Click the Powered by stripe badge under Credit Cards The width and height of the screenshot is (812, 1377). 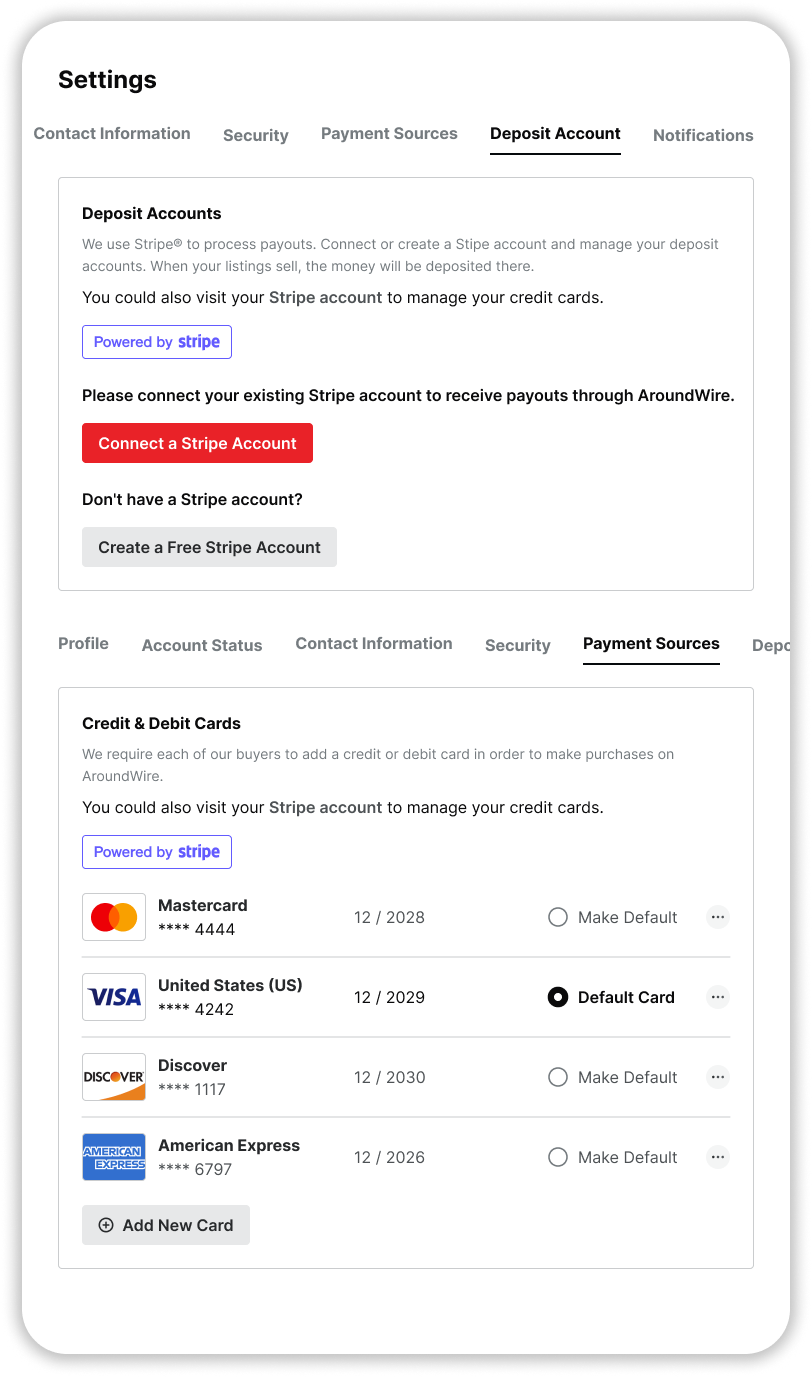point(156,851)
